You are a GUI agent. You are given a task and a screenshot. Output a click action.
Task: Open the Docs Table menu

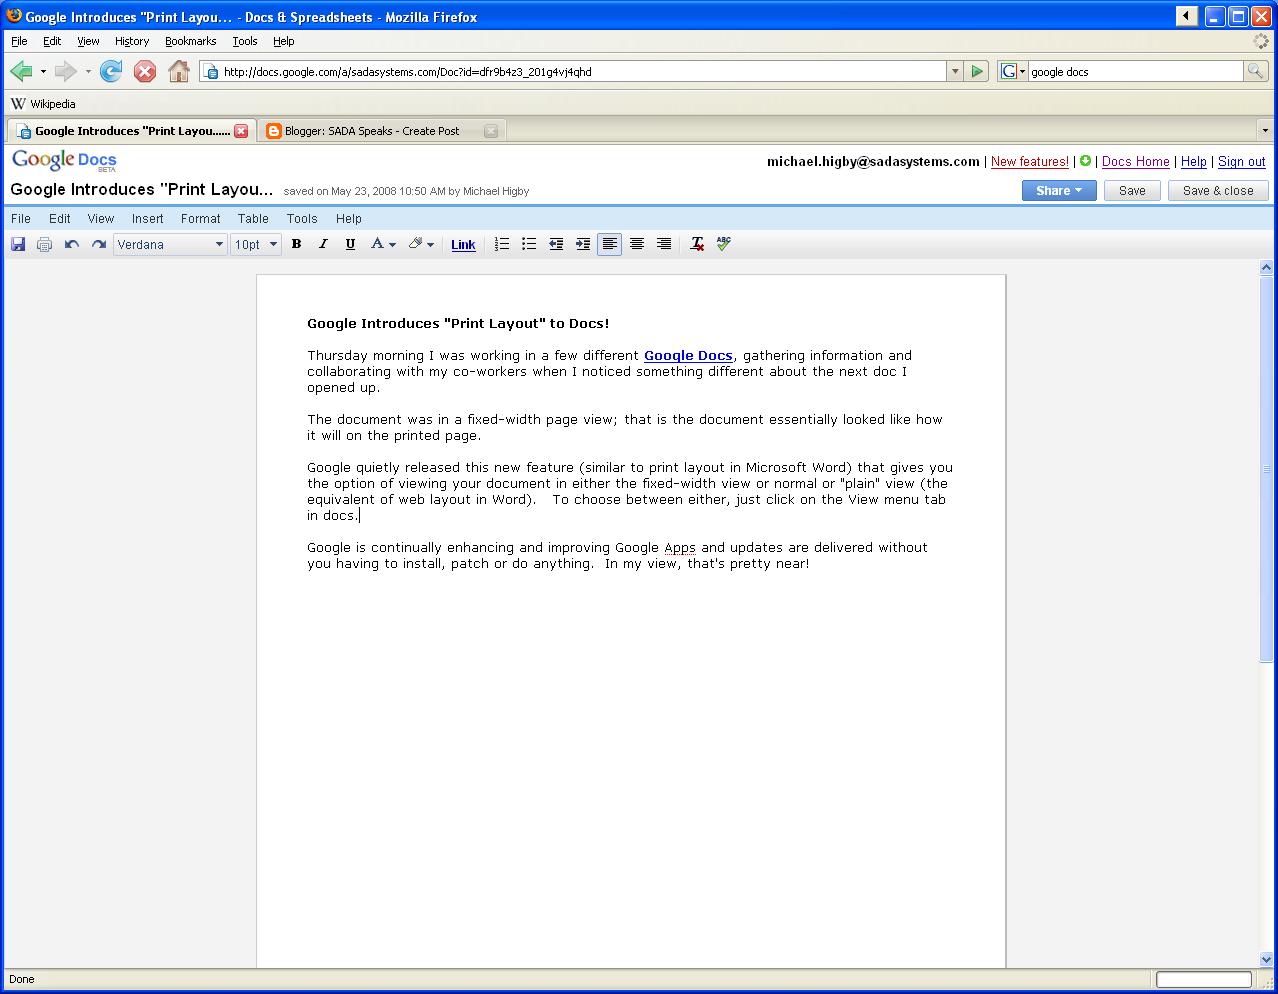click(253, 218)
